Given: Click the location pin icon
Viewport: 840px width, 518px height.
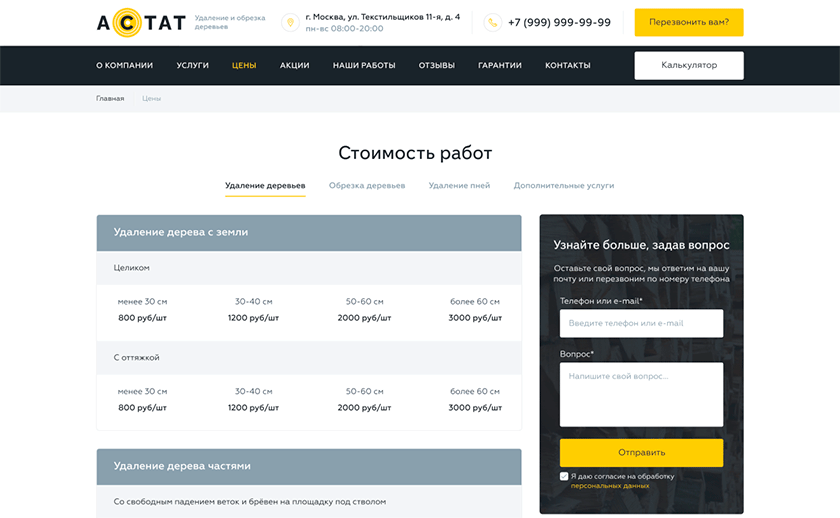Looking at the screenshot, I should pyautogui.click(x=290, y=22).
